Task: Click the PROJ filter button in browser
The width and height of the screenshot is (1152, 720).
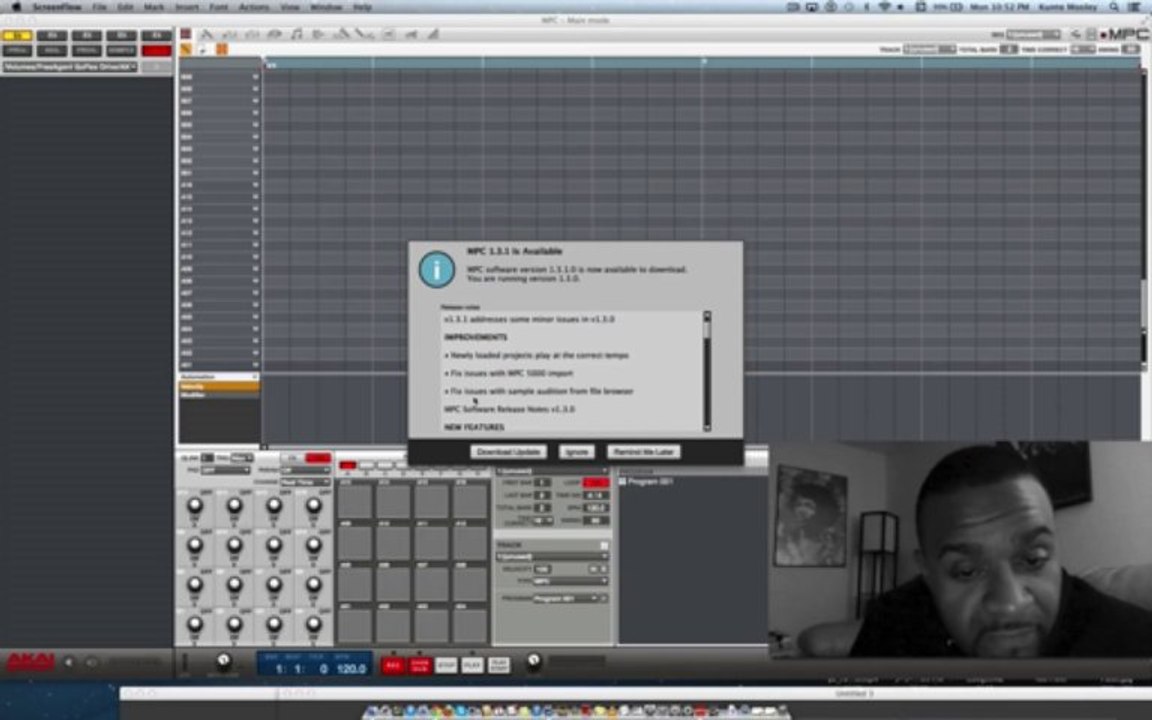Action: tap(17, 51)
